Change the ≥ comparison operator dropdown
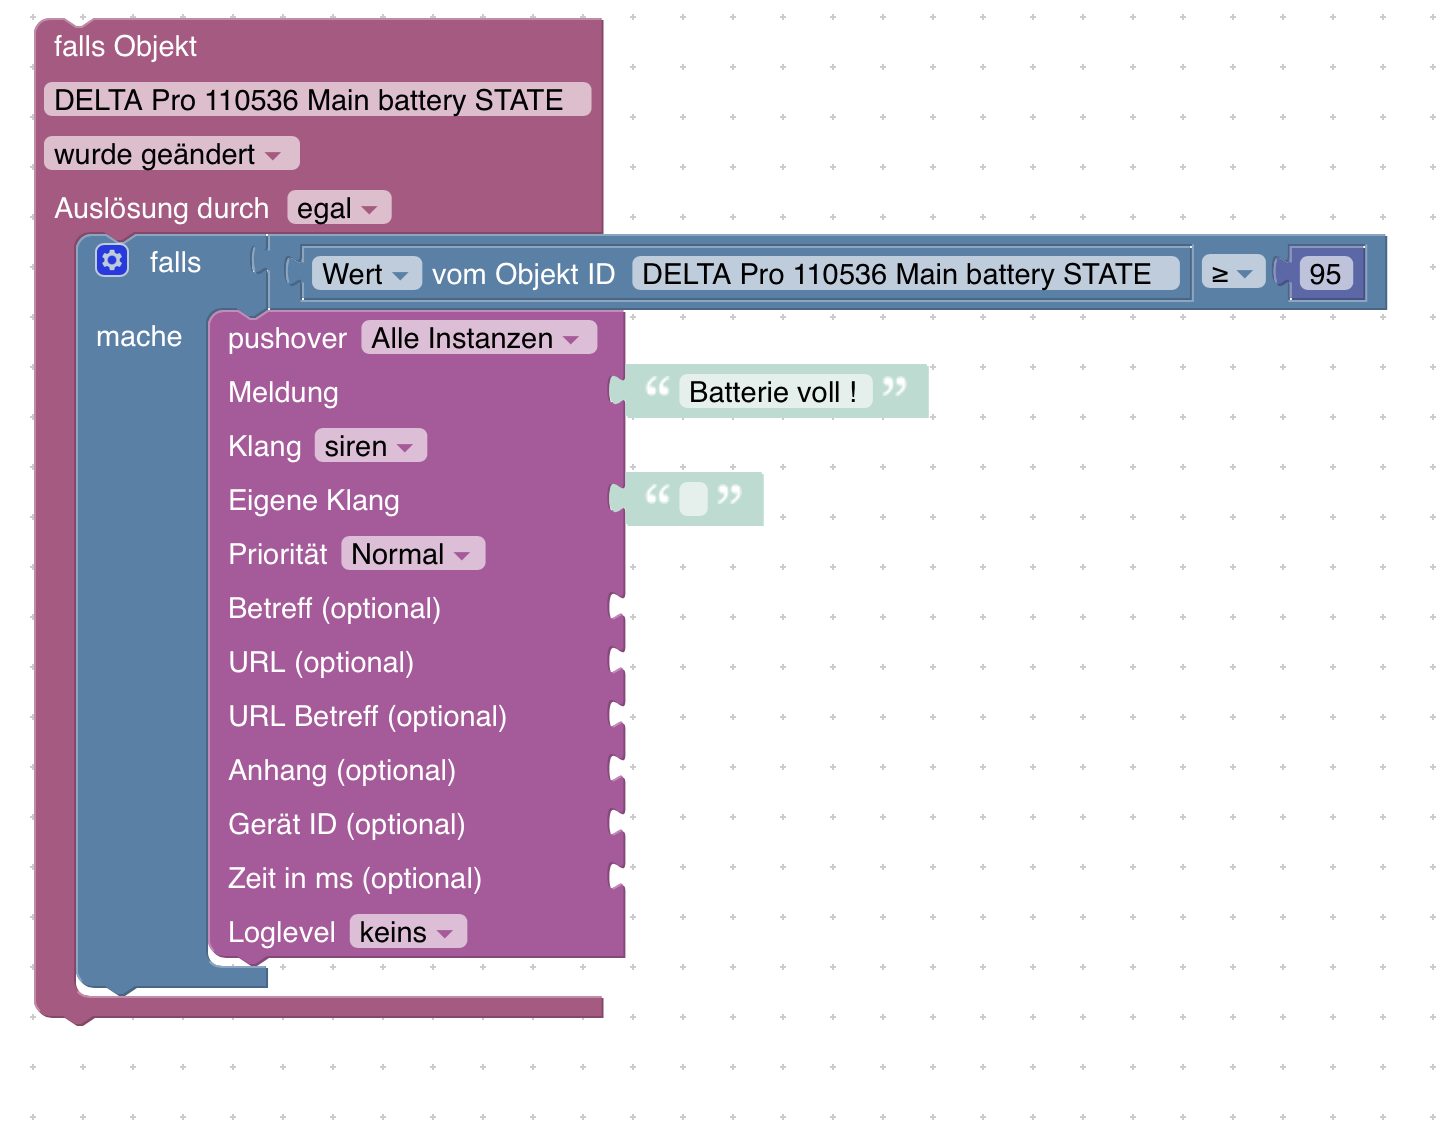This screenshot has width=1448, height=1124. [1233, 273]
